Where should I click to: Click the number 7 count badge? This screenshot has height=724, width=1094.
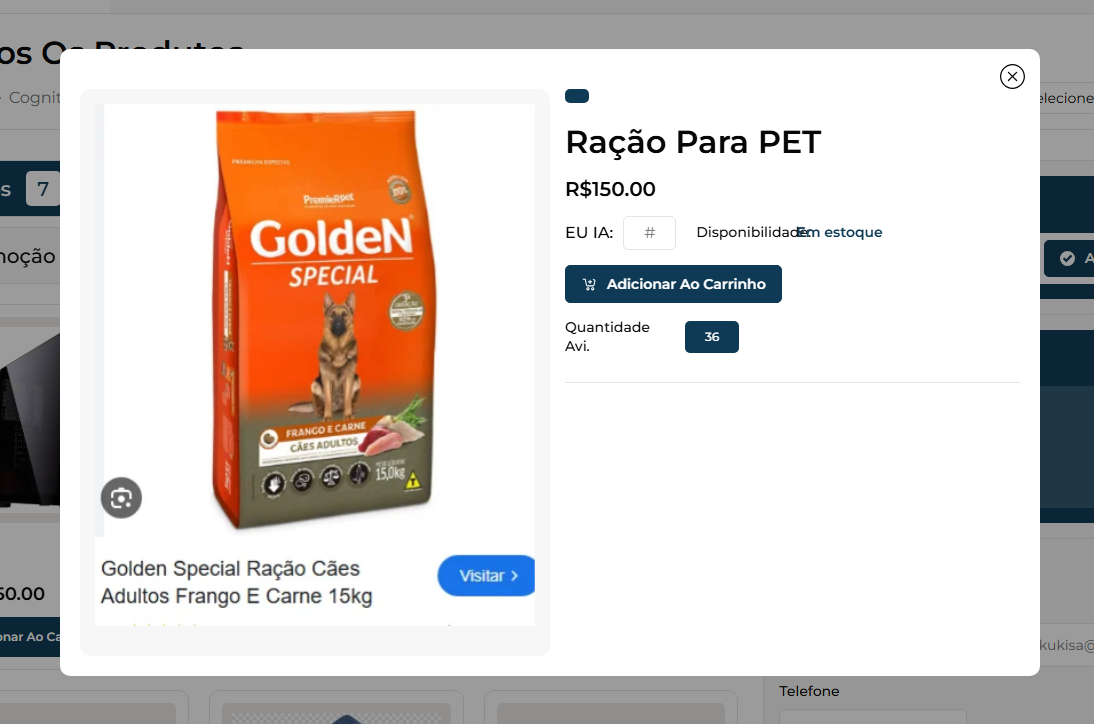point(43,189)
